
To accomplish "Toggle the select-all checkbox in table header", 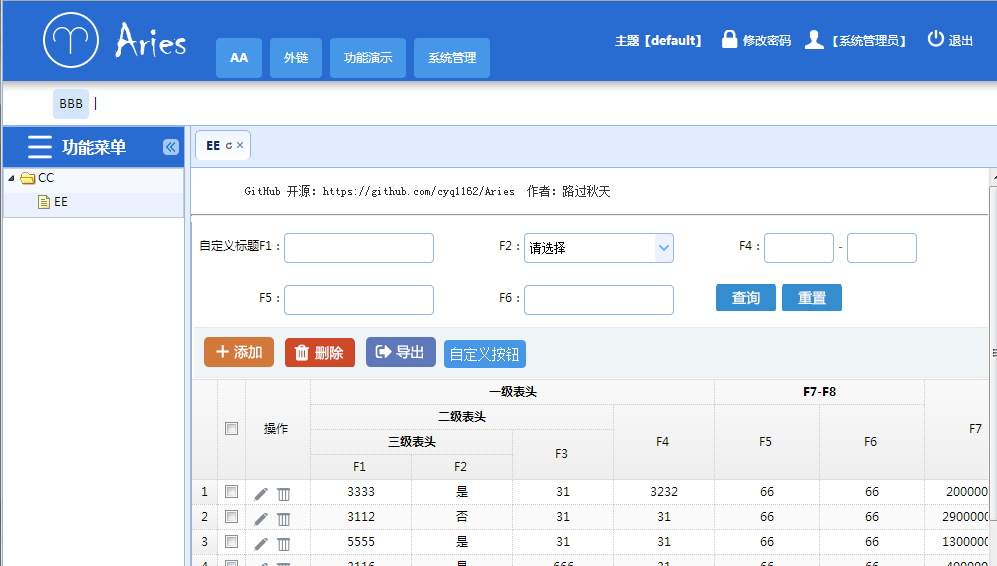I will [x=231, y=429].
